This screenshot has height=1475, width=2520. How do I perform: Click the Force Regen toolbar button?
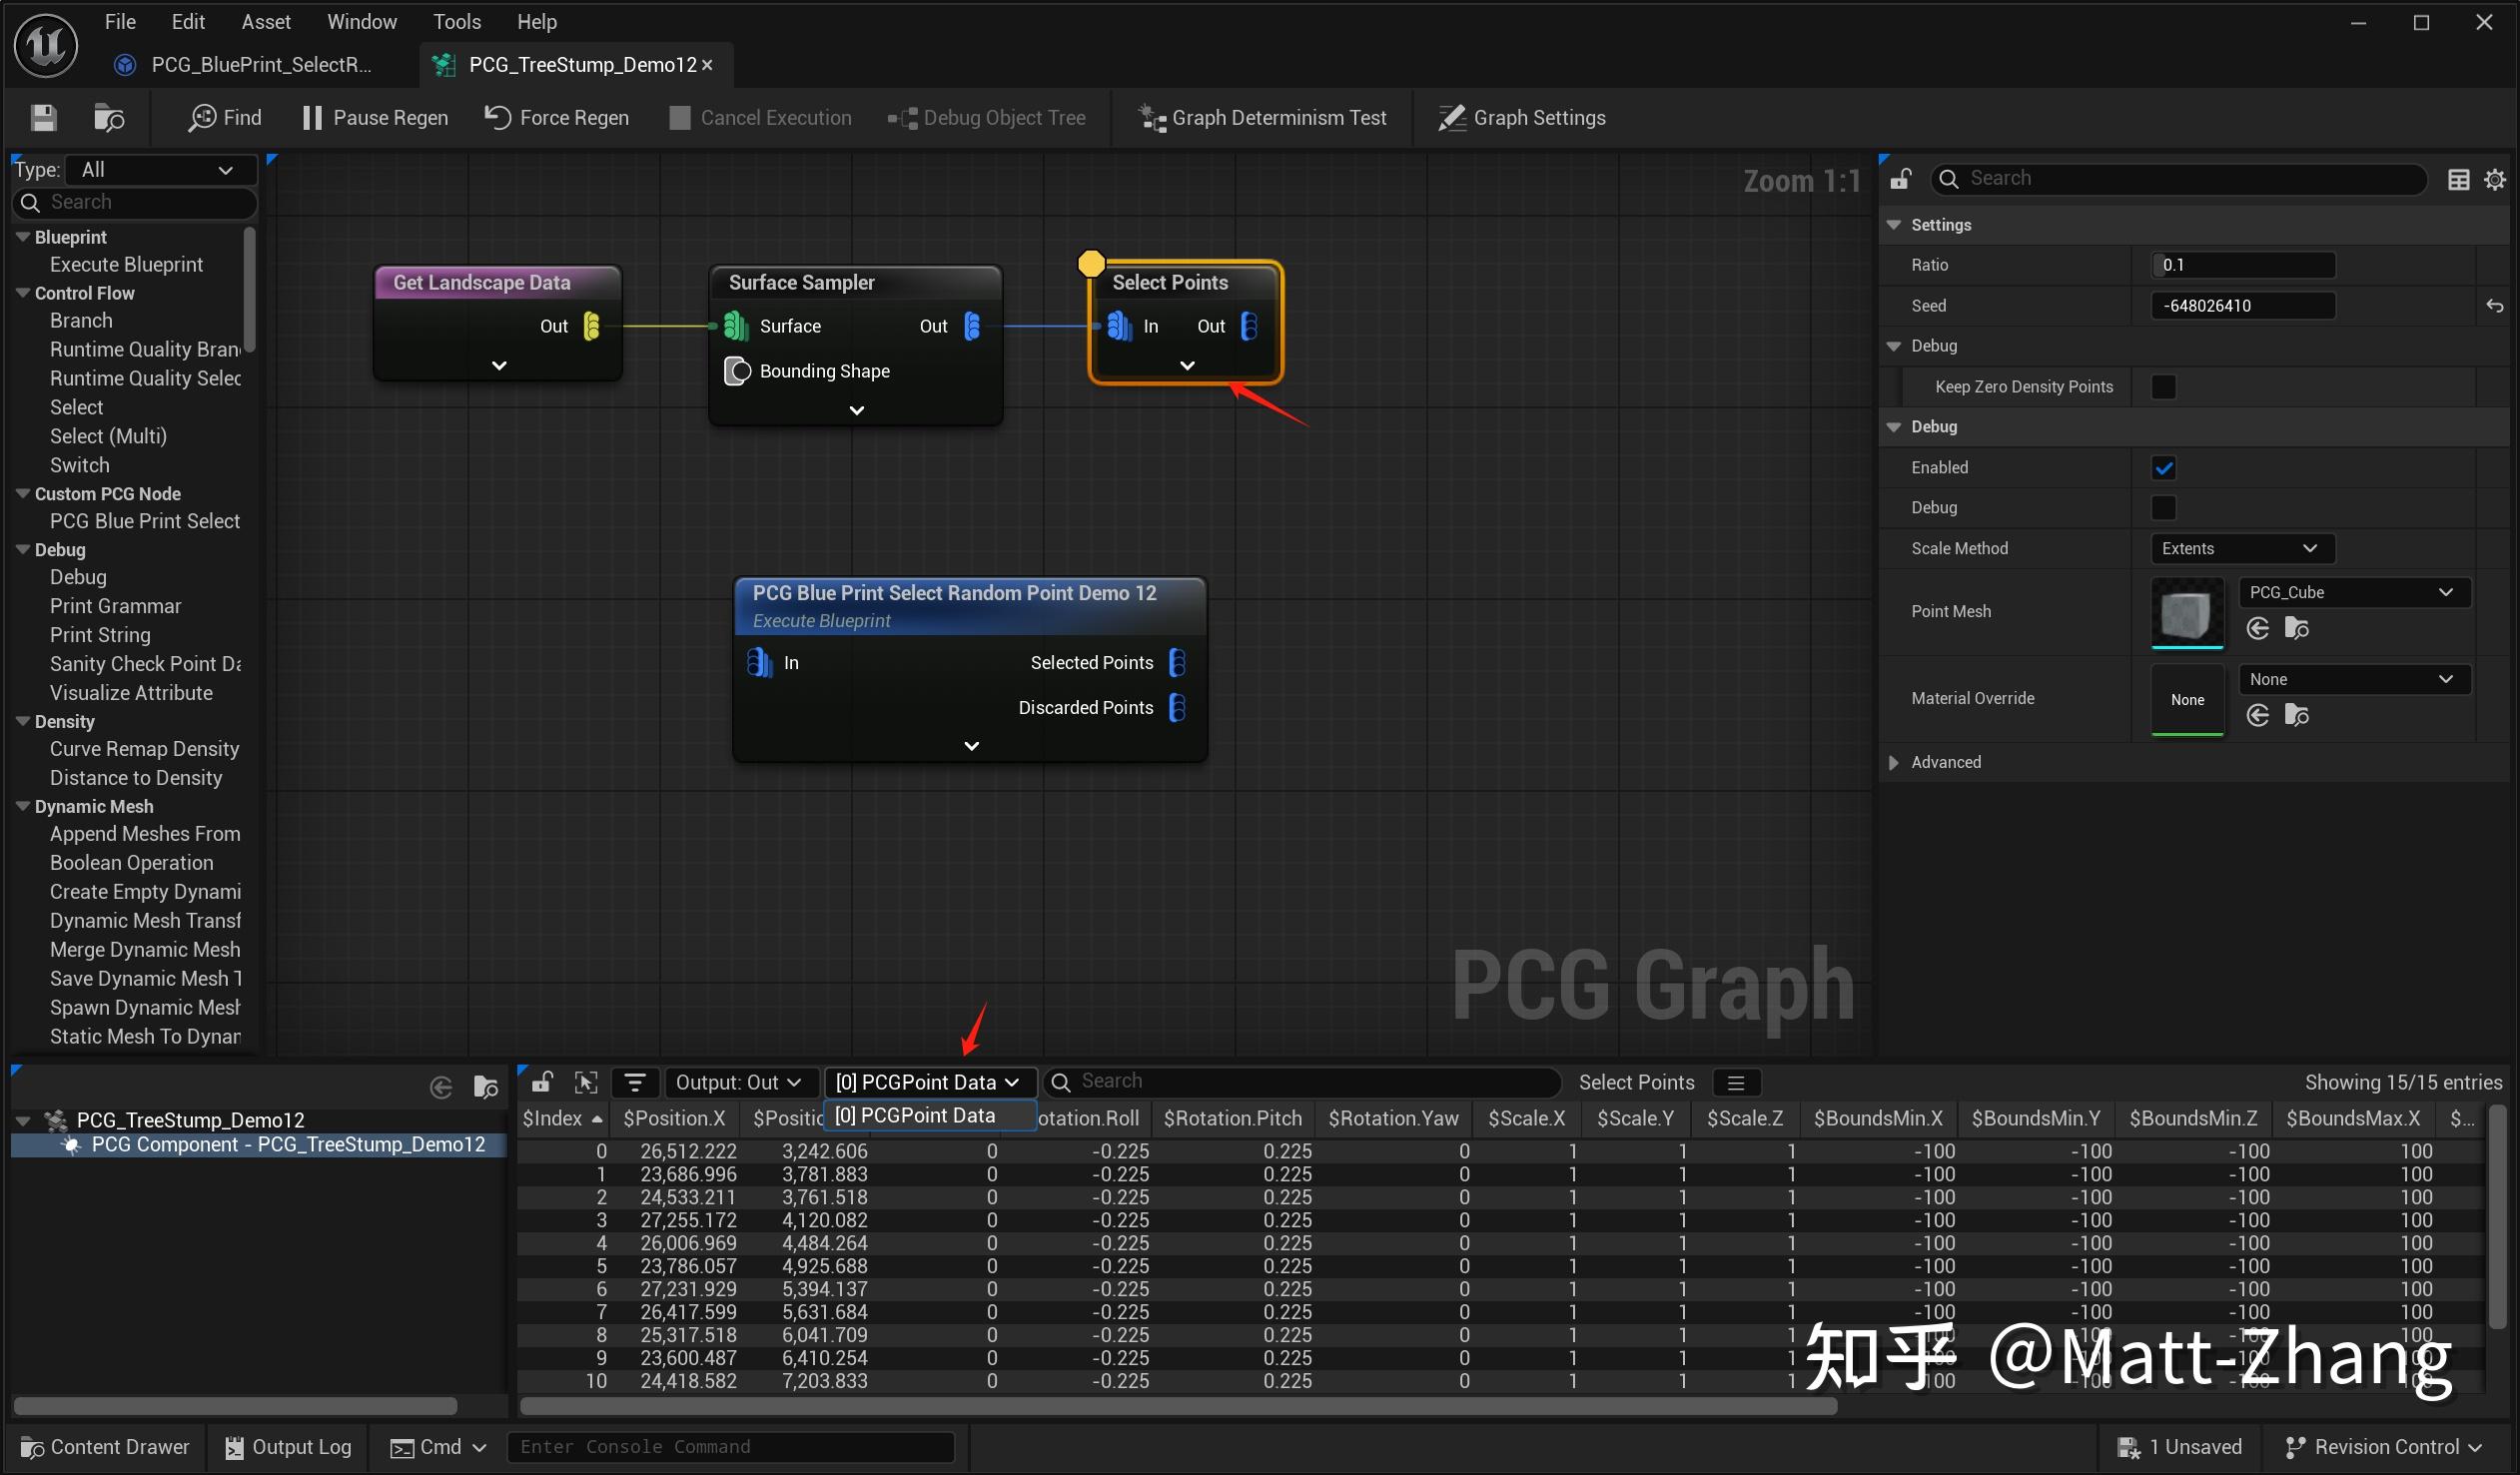click(x=557, y=118)
